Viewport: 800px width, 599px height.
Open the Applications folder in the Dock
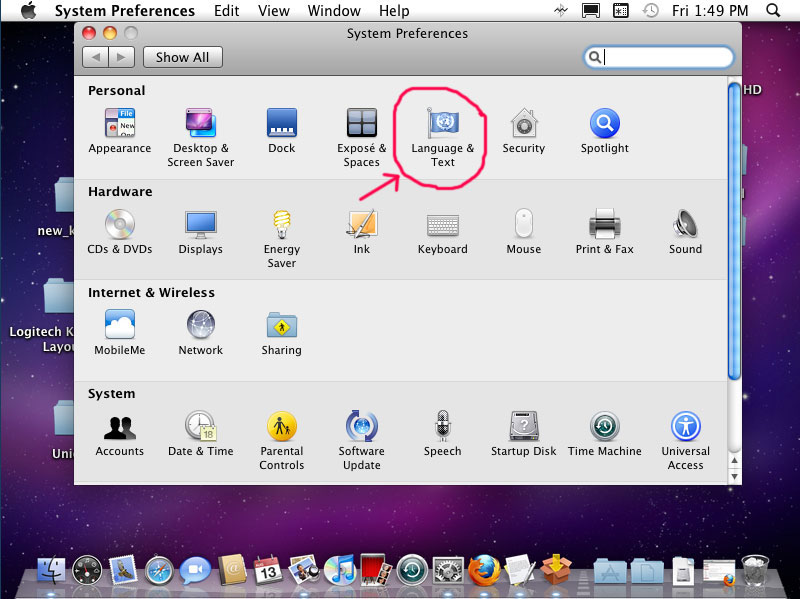[611, 571]
